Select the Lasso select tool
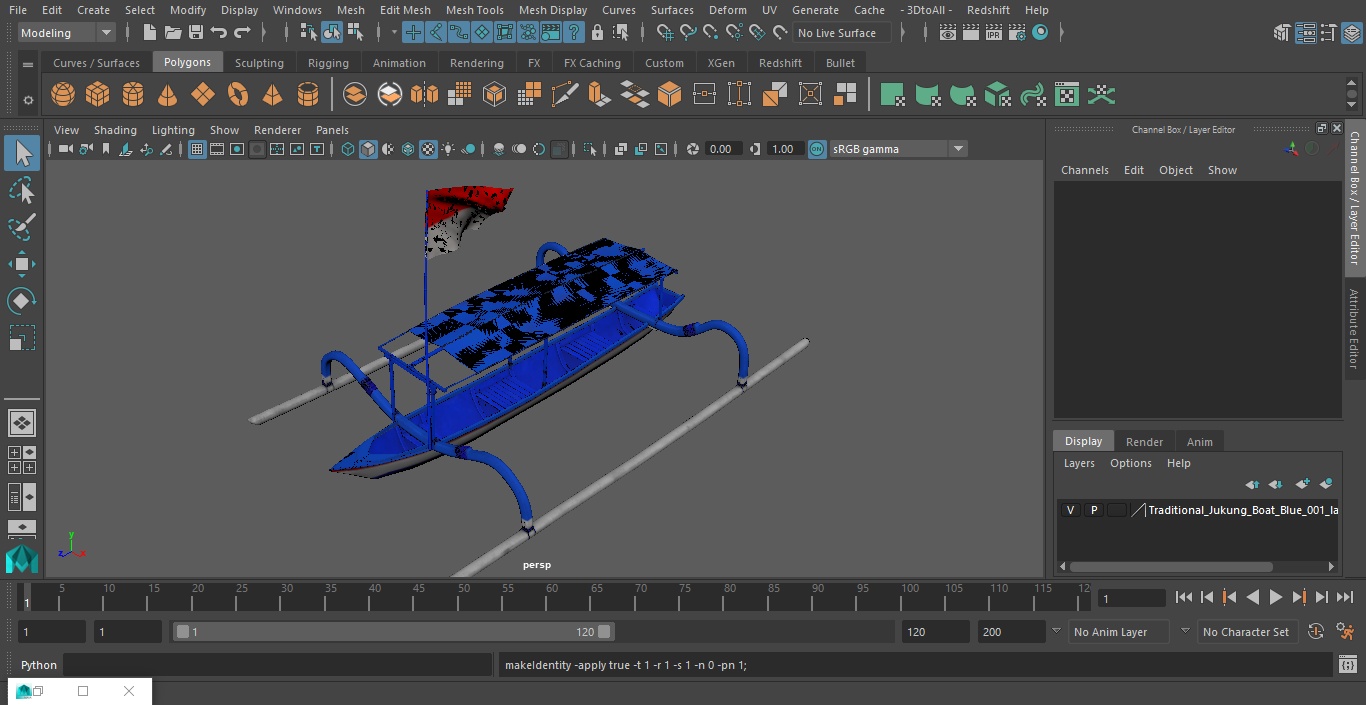1366x705 pixels. pyautogui.click(x=22, y=190)
